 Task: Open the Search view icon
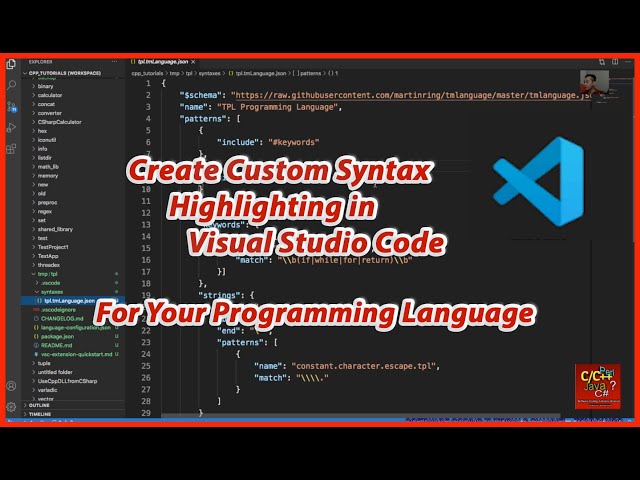11,85
